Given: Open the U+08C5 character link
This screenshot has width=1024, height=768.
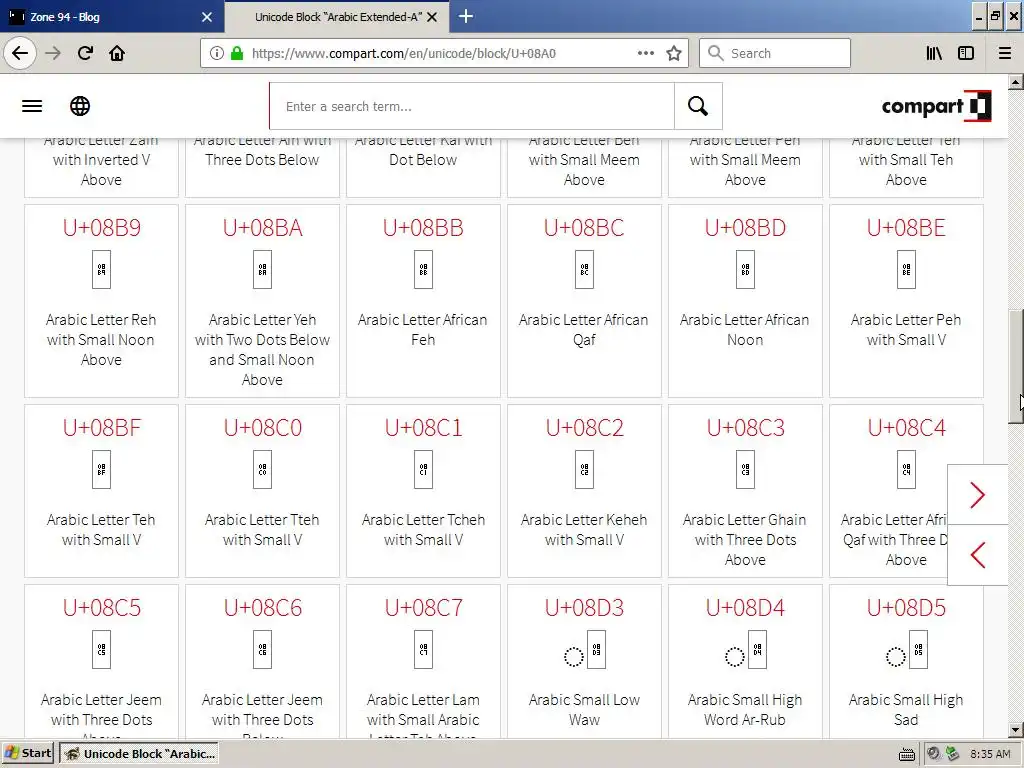Looking at the screenshot, I should [101, 608].
